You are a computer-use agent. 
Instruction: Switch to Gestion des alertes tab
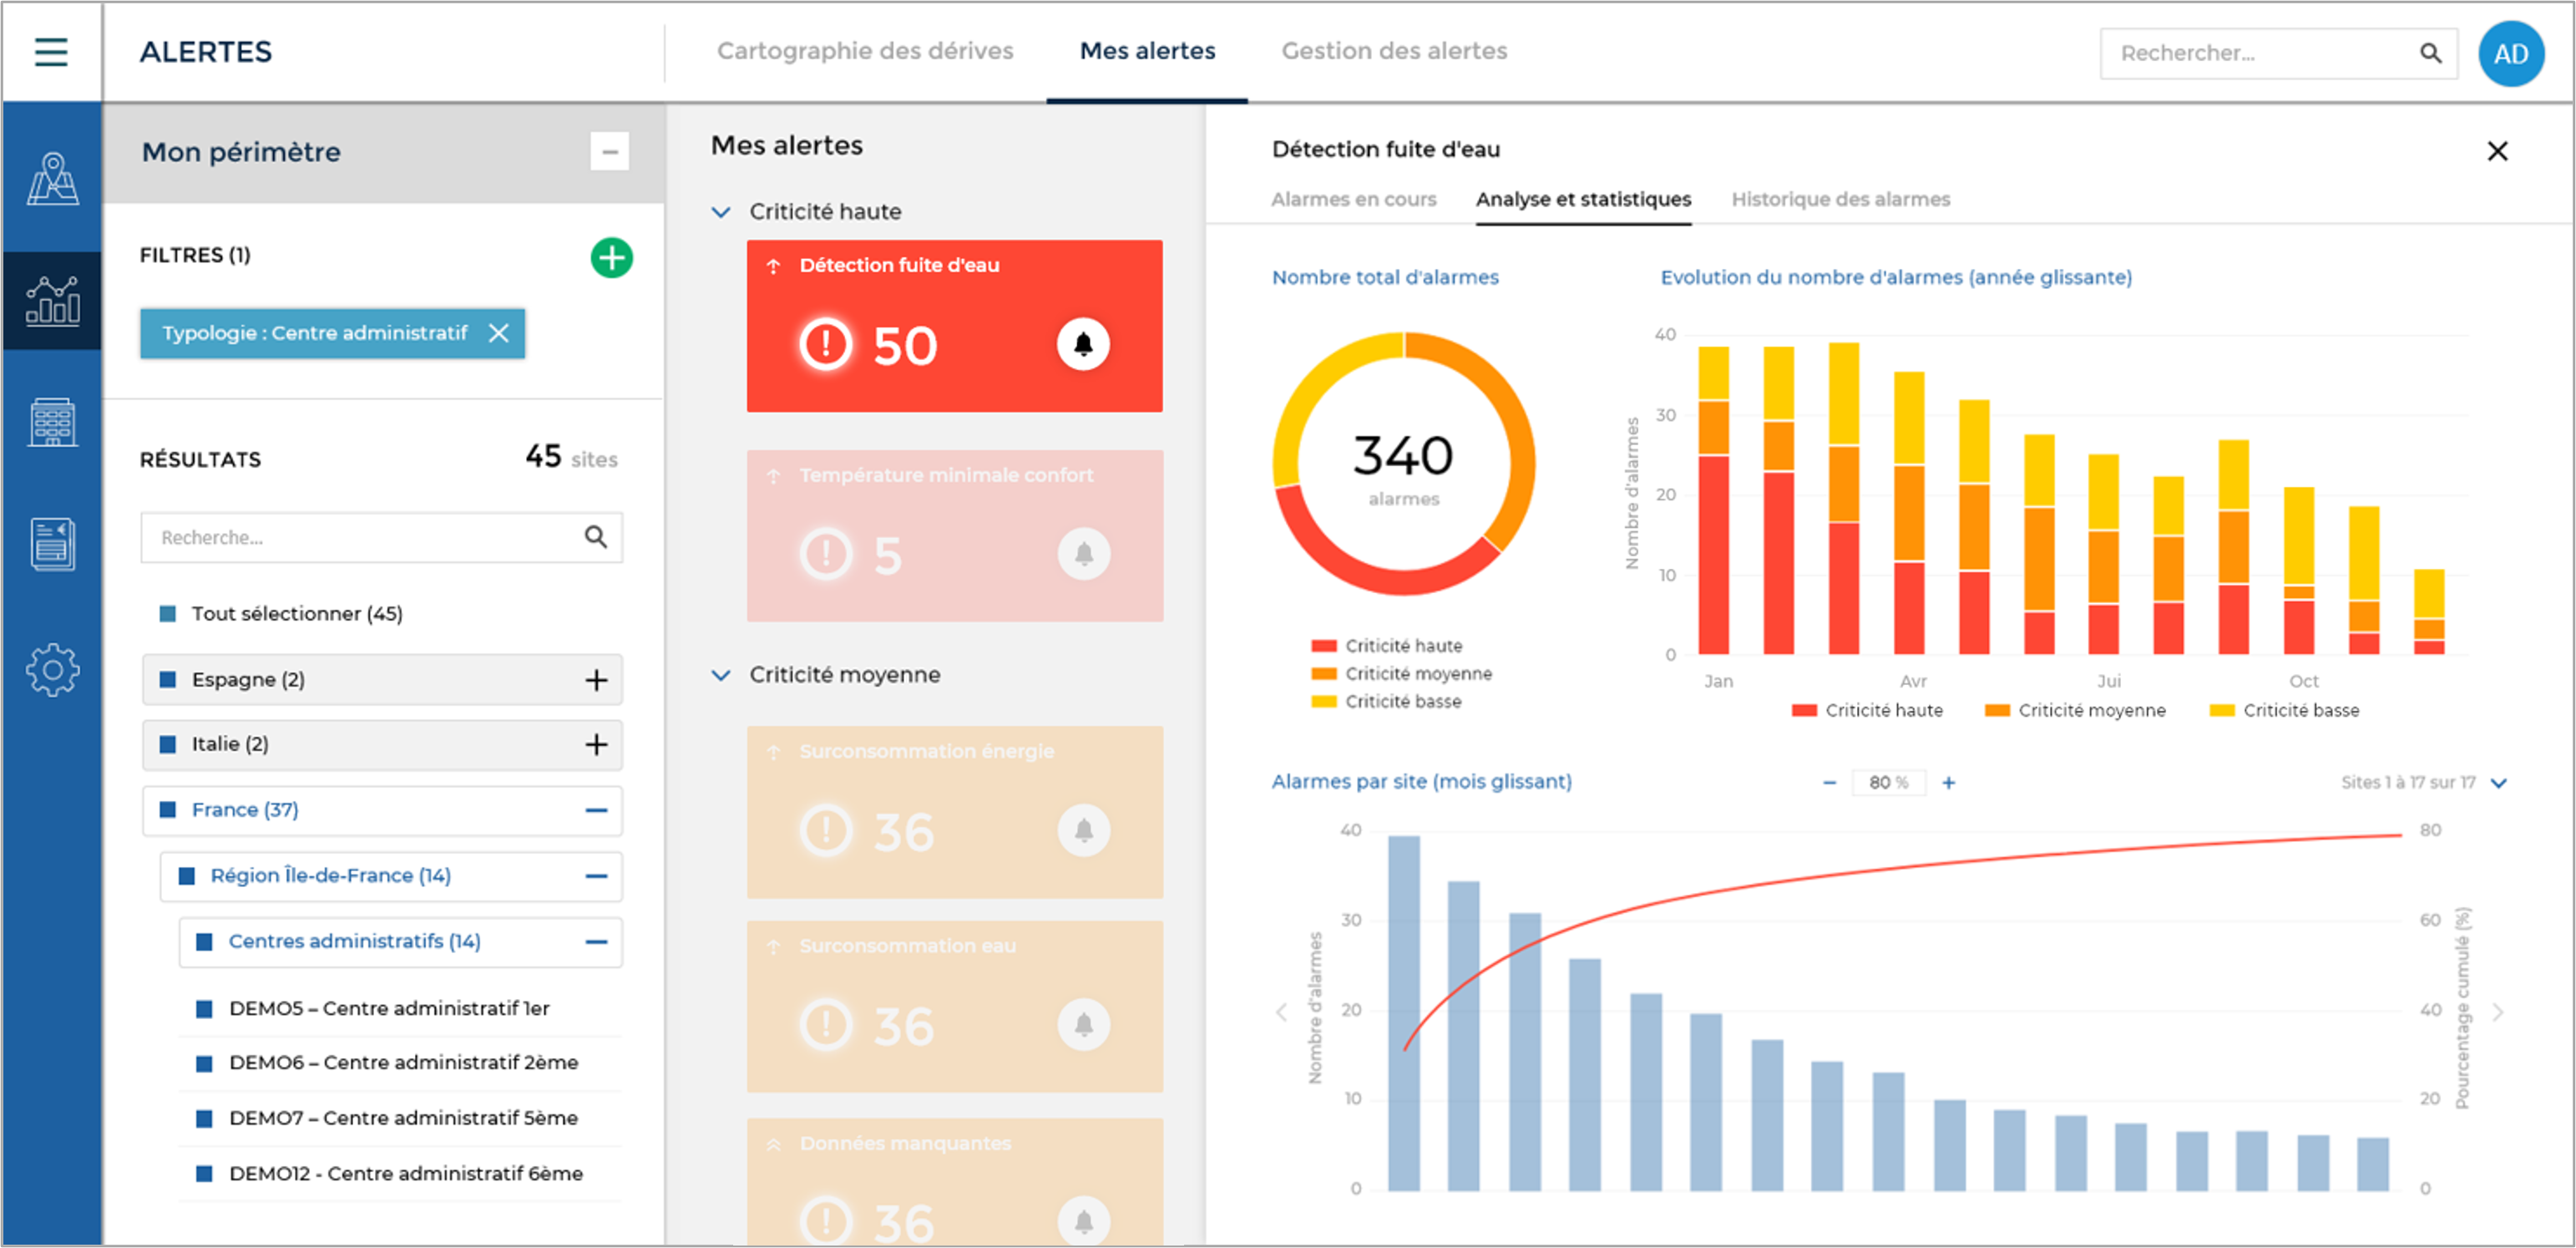[1394, 51]
